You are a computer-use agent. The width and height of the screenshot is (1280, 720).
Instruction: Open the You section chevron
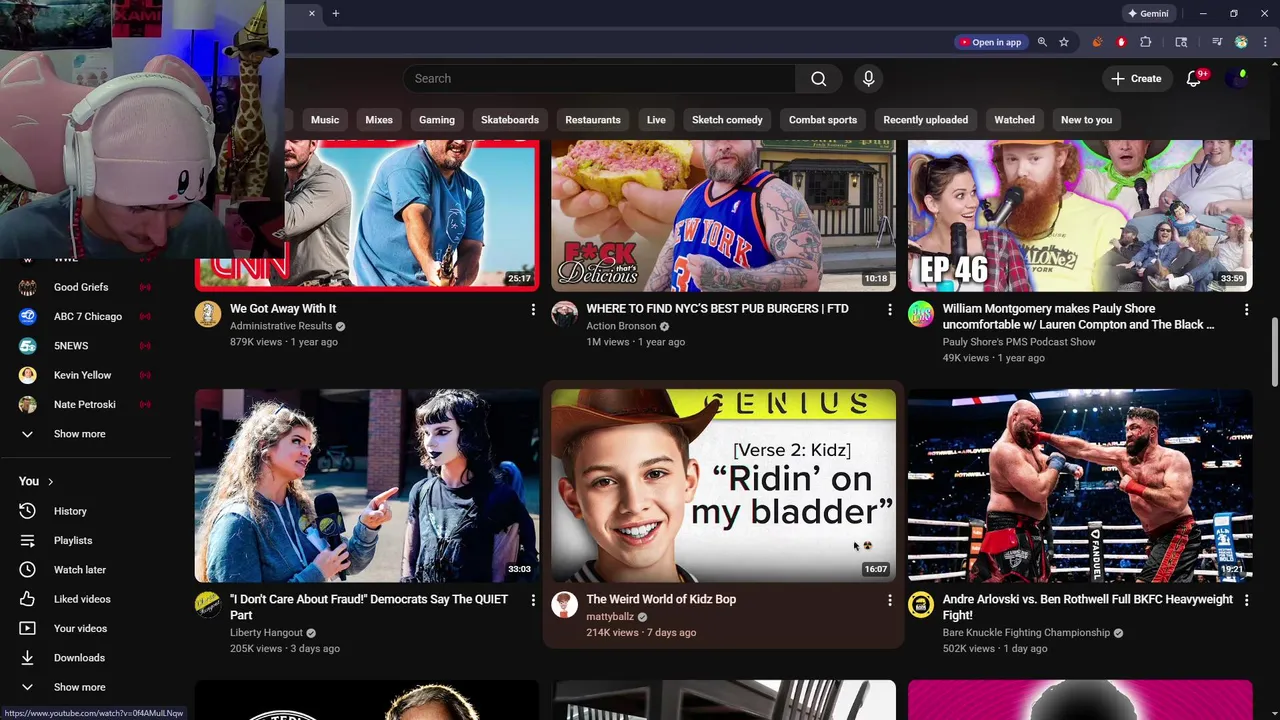tap(50, 482)
